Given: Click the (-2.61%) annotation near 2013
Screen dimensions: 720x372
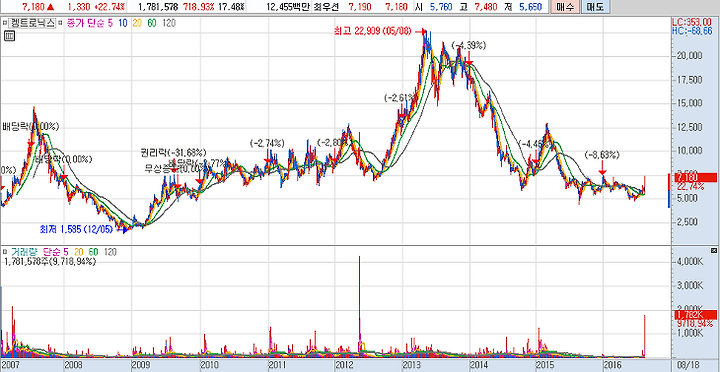Looking at the screenshot, I should tap(399, 98).
